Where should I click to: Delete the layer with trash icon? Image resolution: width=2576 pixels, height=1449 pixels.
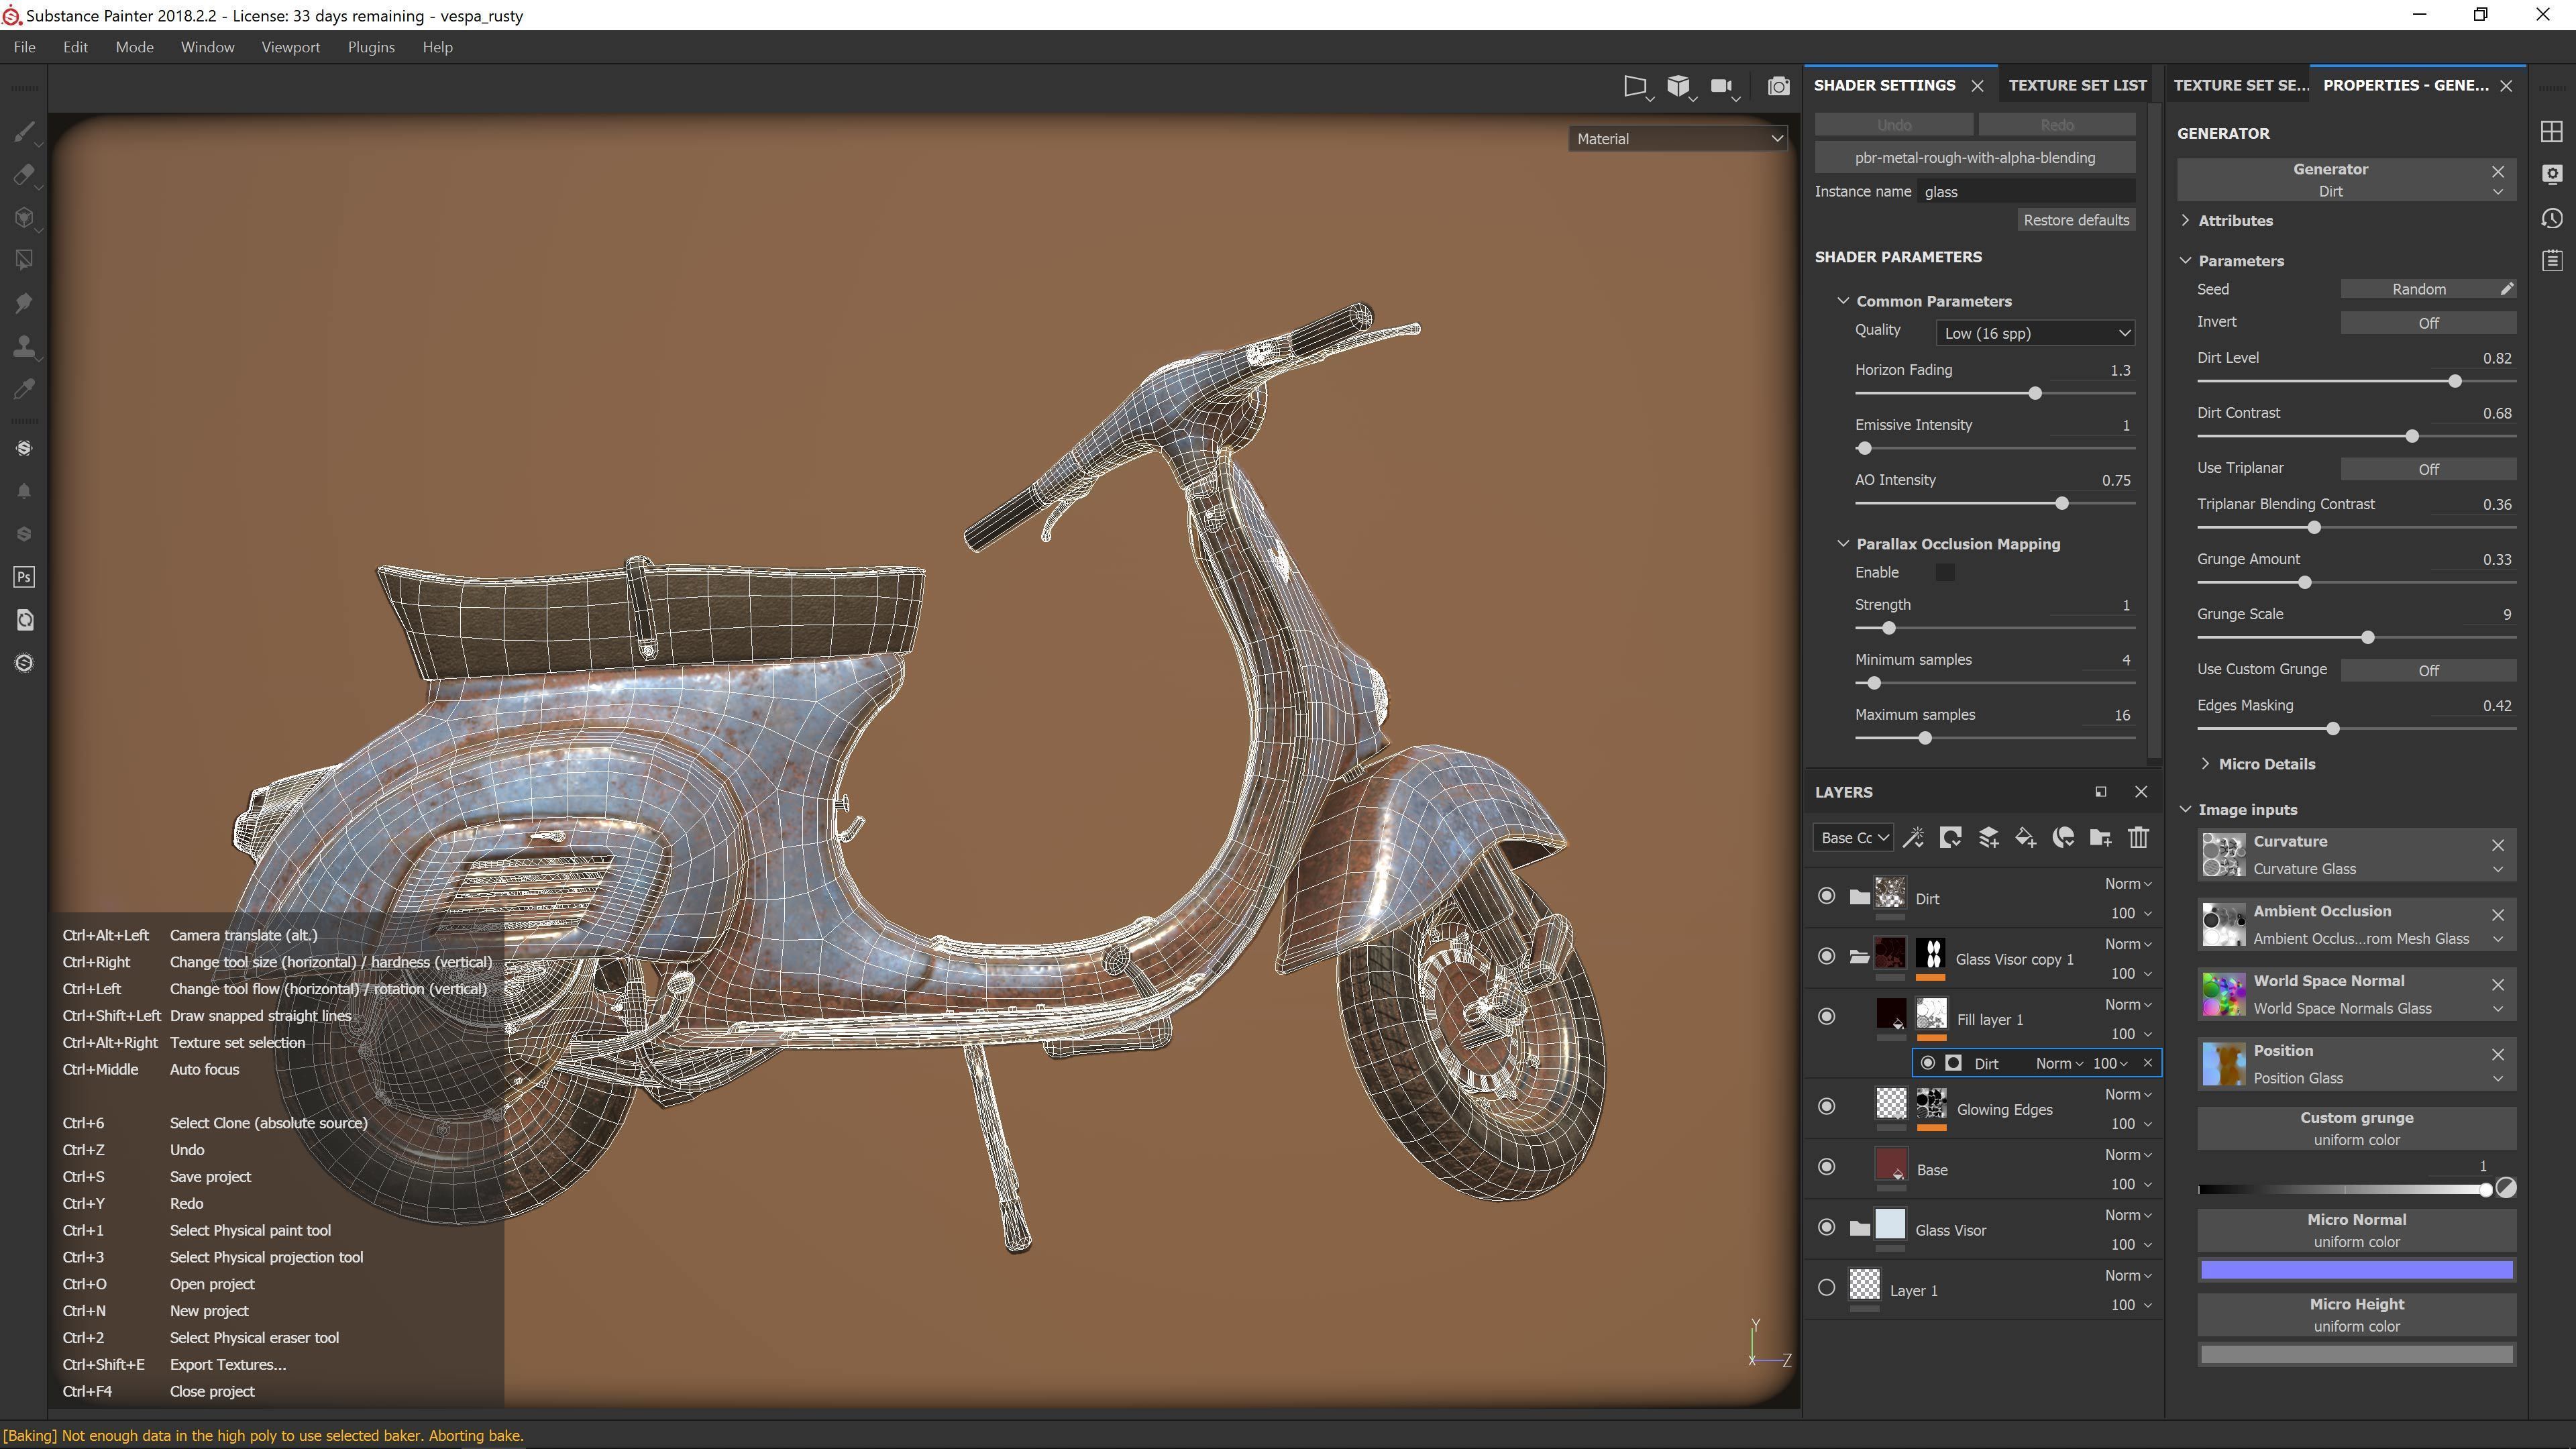[x=2138, y=838]
